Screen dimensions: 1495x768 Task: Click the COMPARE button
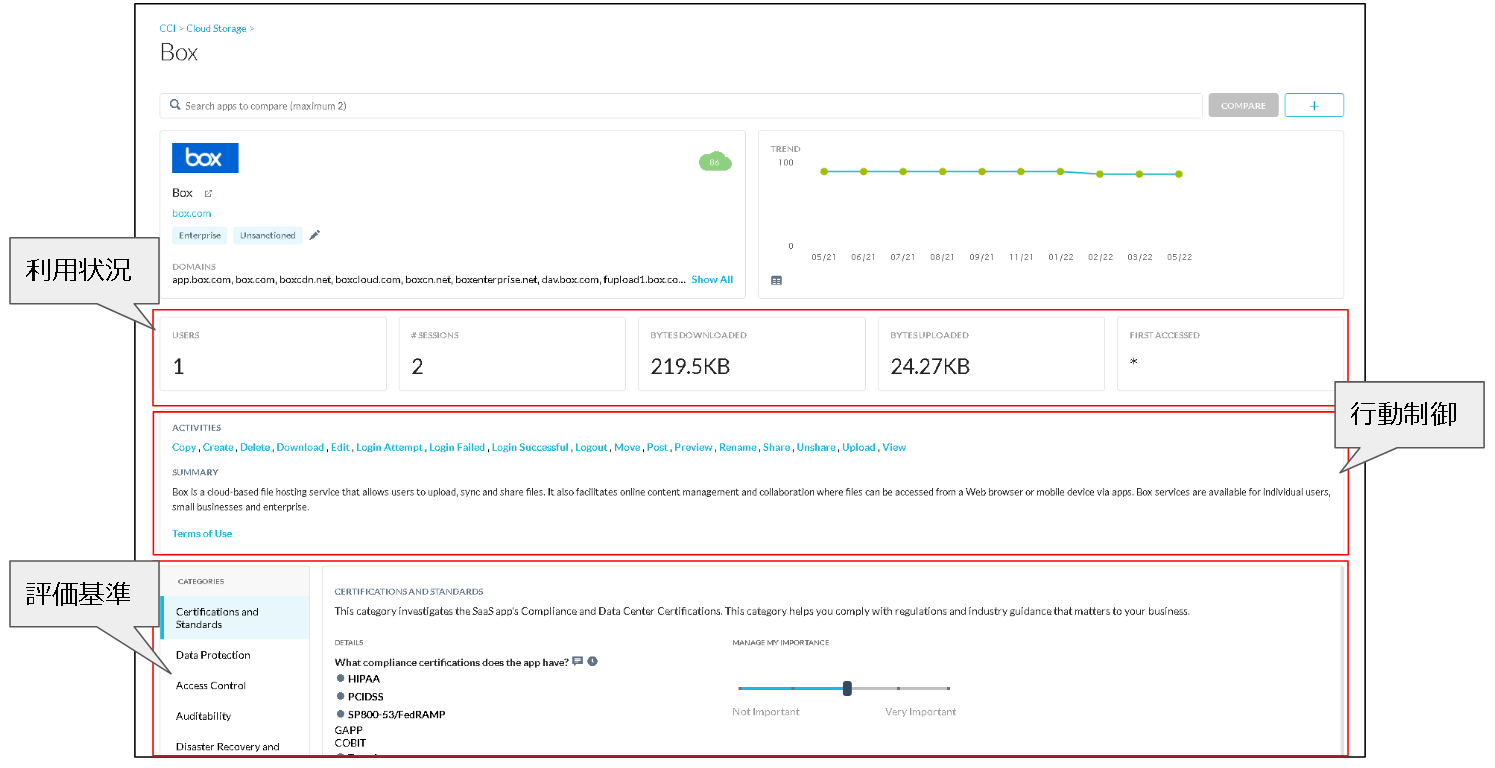pos(1243,105)
